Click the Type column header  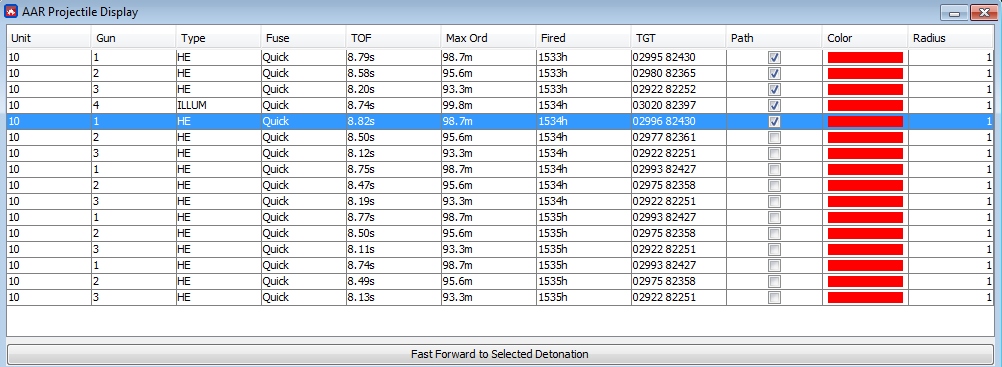click(219, 38)
